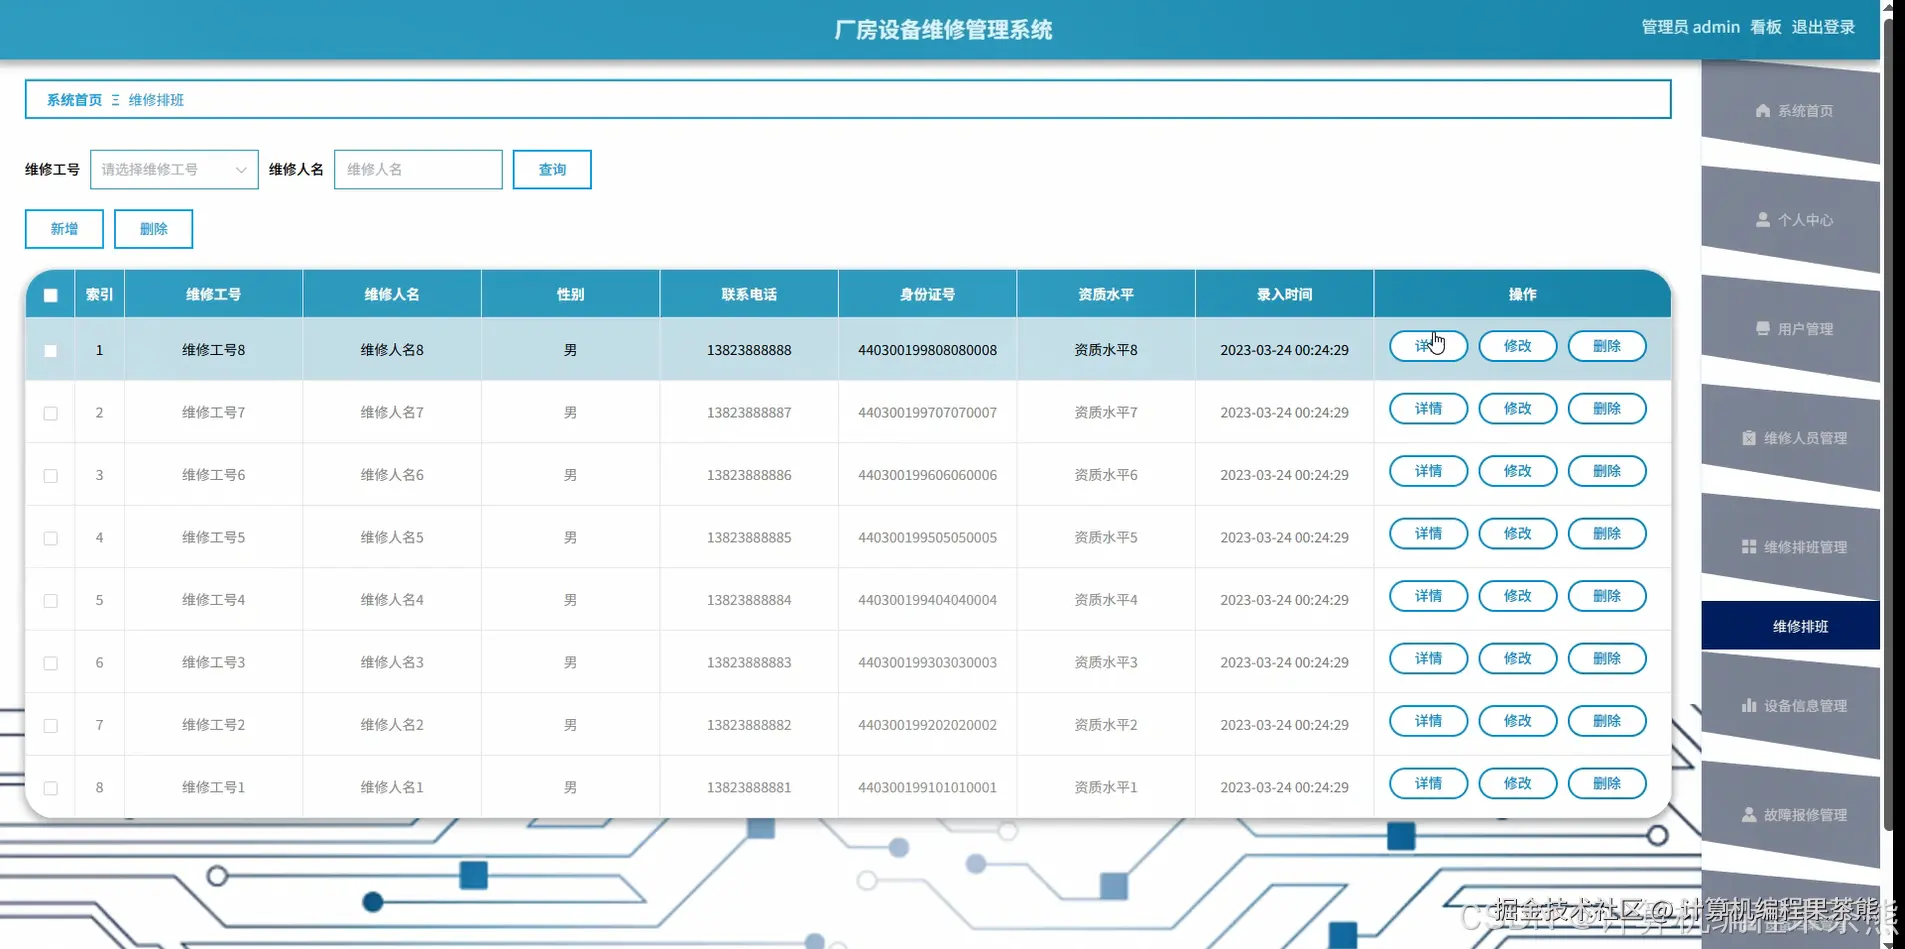Click 修改 for 维修工号2

coord(1517,721)
